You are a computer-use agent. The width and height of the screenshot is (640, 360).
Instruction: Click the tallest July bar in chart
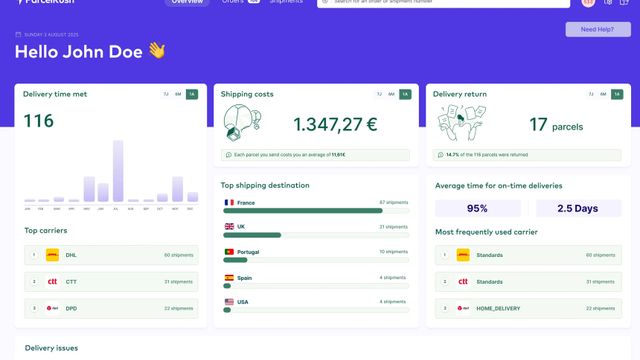[x=118, y=171]
